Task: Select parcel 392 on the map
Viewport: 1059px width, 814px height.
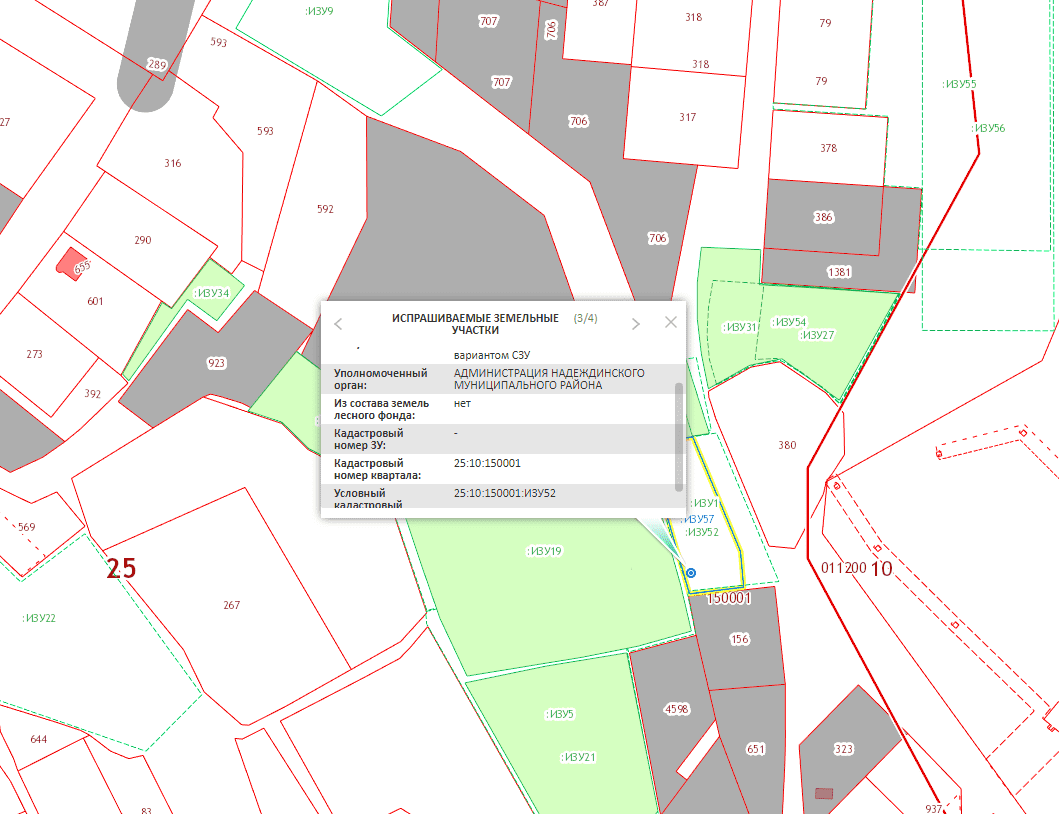Action: pyautogui.click(x=93, y=394)
